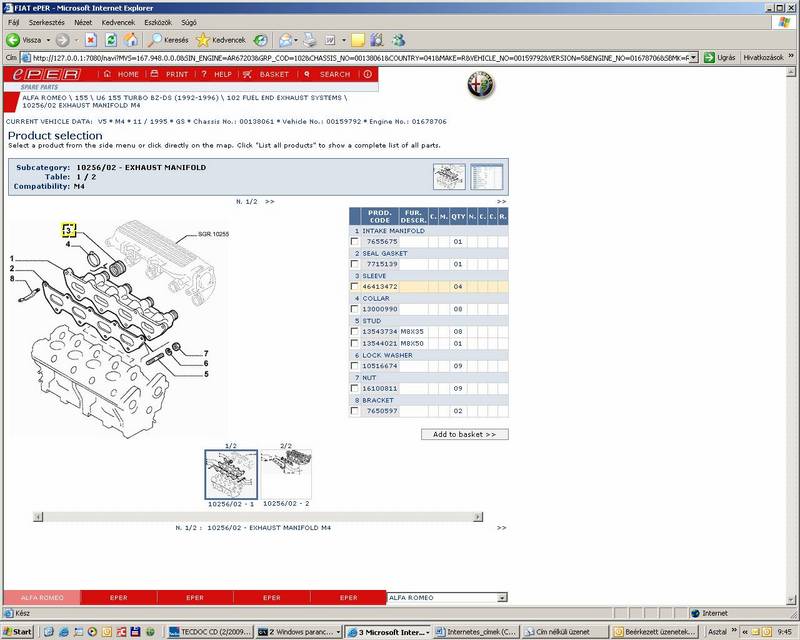Click the Add to basket button
This screenshot has height=640, width=800.
point(464,434)
